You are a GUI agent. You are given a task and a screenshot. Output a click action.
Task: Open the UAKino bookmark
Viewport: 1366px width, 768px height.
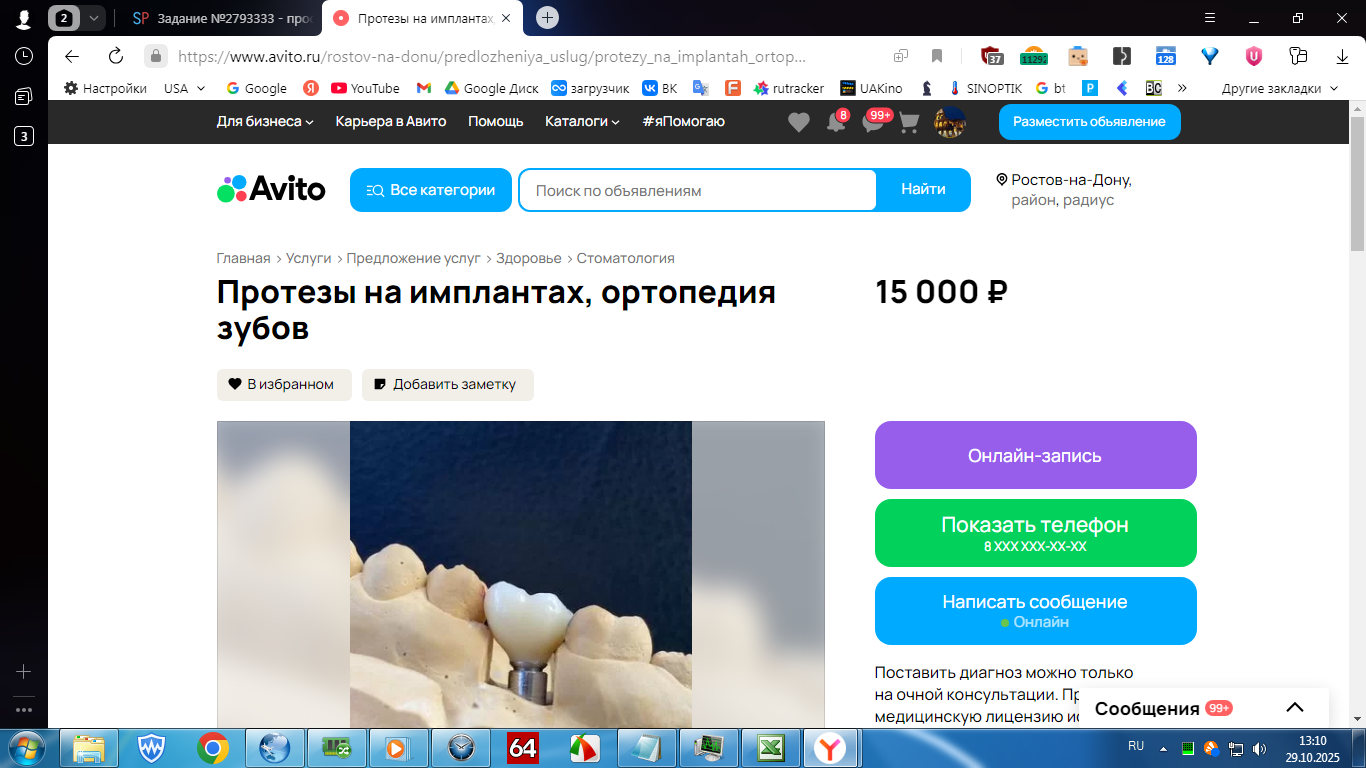pos(871,88)
